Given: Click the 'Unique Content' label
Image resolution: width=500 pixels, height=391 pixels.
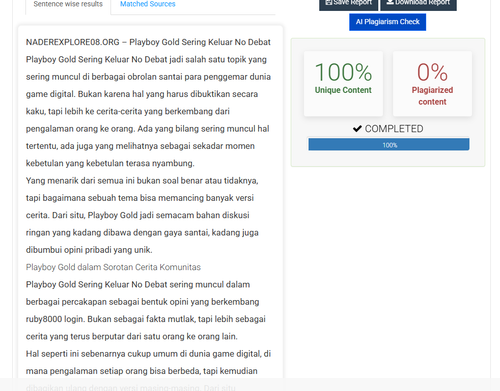Looking at the screenshot, I should pos(343,90).
